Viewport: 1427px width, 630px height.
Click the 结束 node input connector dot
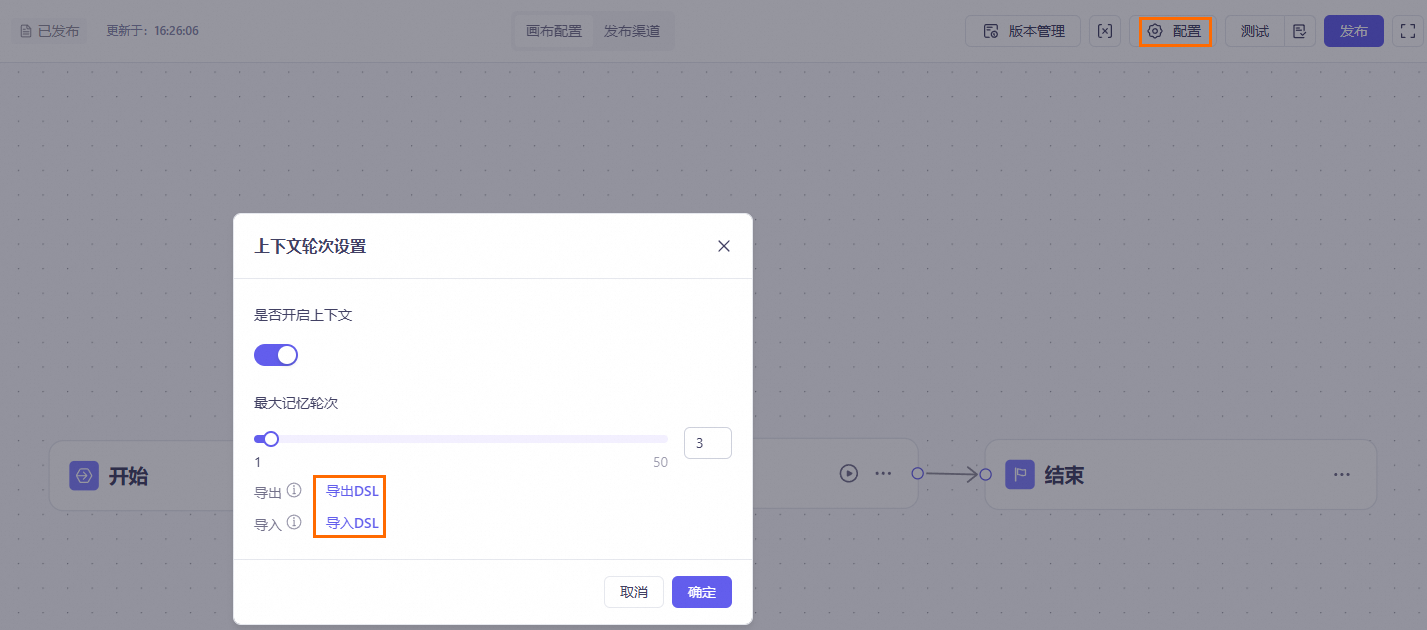point(985,474)
